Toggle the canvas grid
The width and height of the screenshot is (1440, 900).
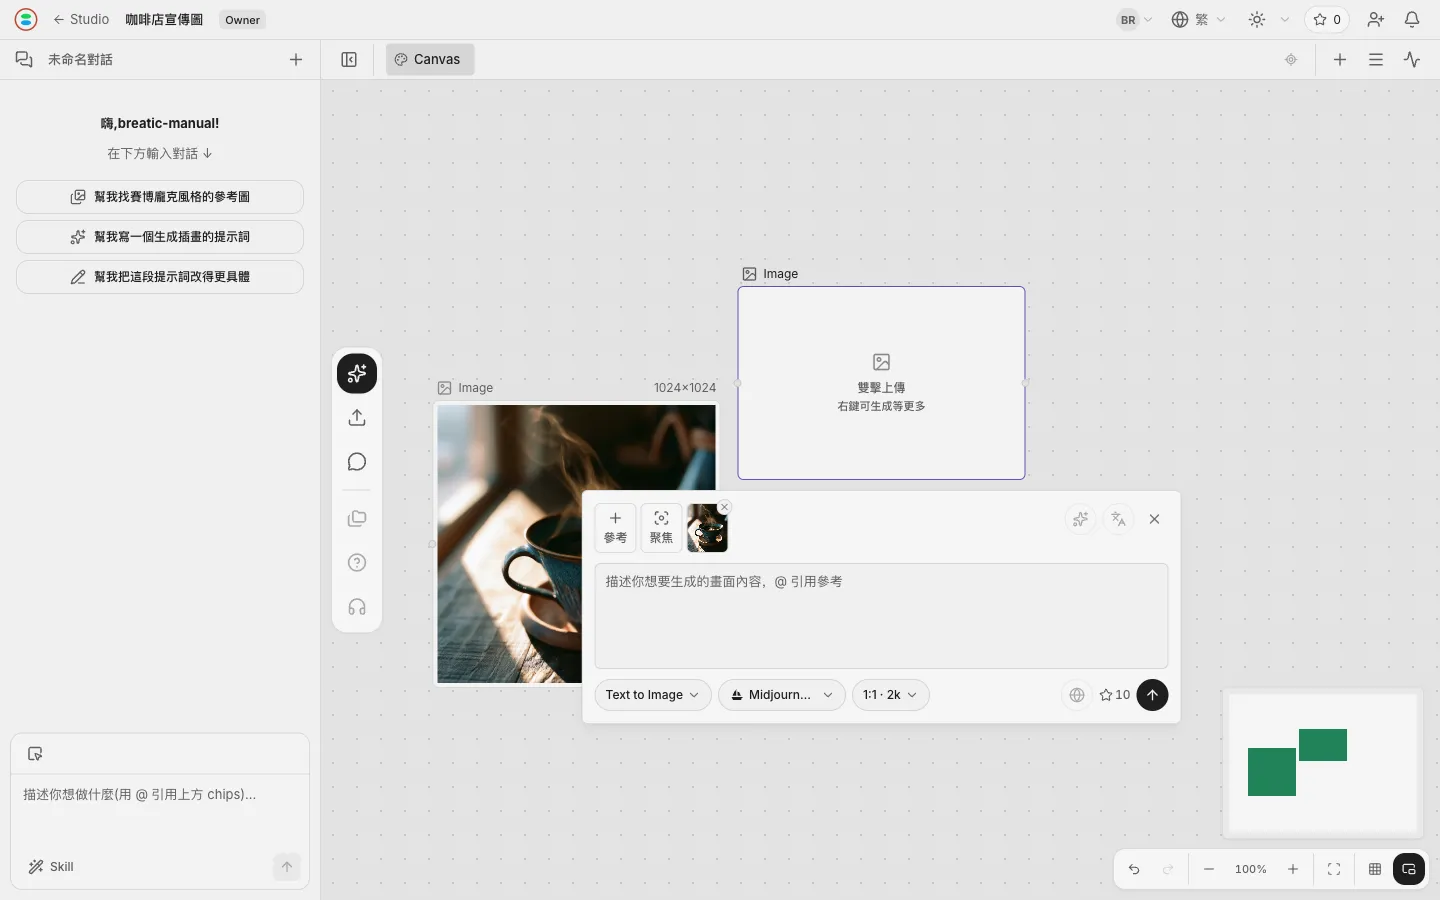pyautogui.click(x=1375, y=869)
